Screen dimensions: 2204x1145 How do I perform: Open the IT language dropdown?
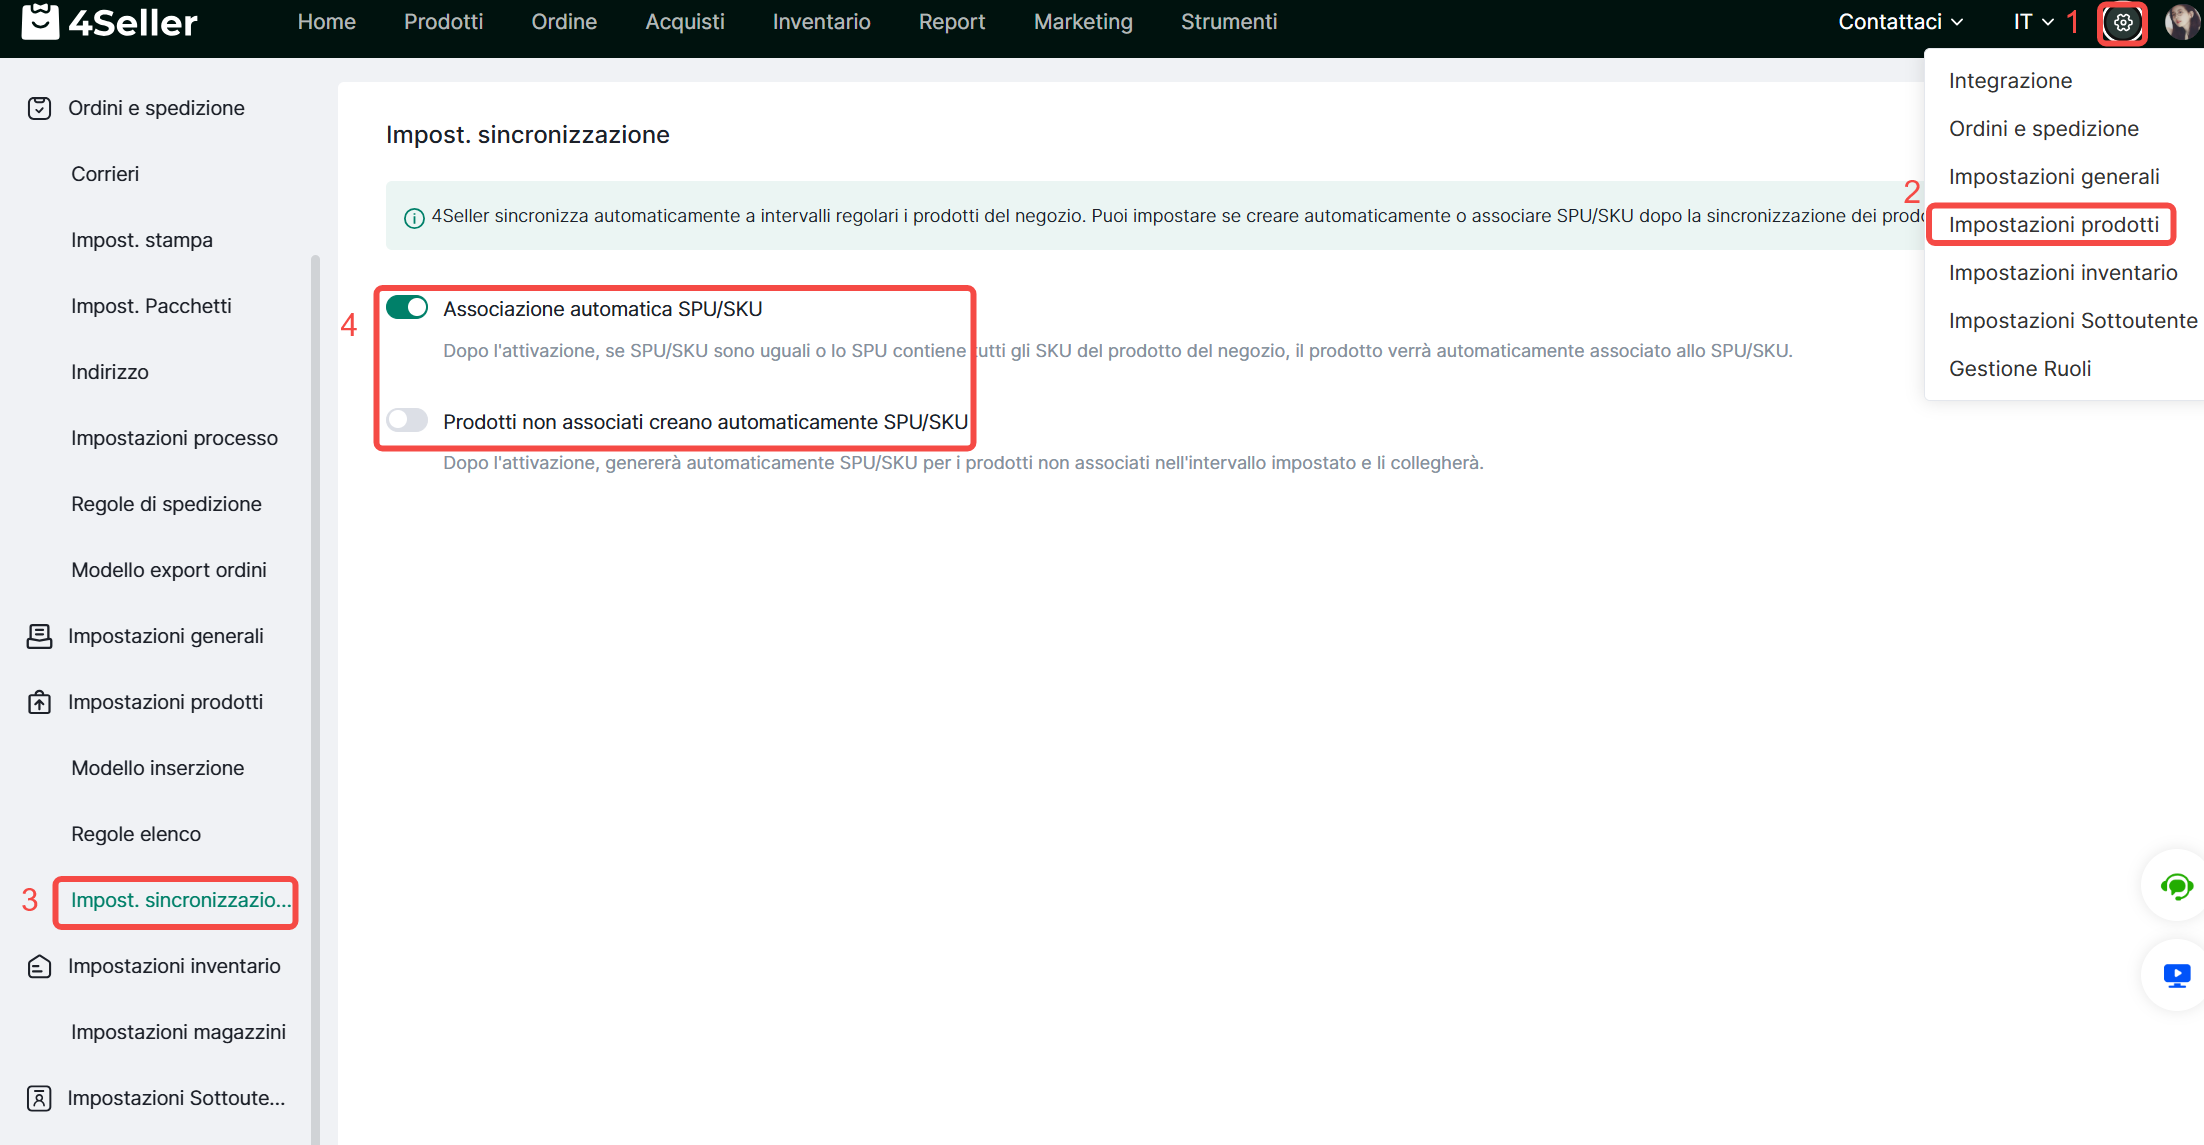click(x=2033, y=22)
